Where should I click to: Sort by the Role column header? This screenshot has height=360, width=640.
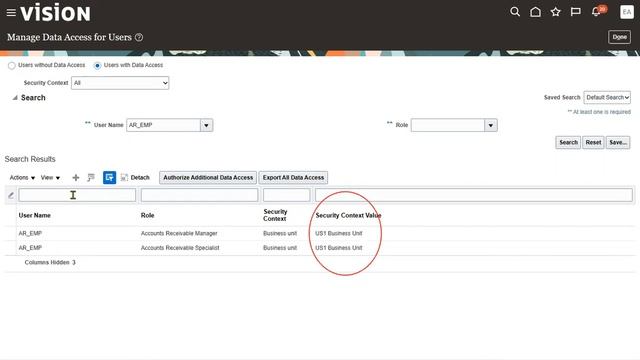pyautogui.click(x=147, y=216)
